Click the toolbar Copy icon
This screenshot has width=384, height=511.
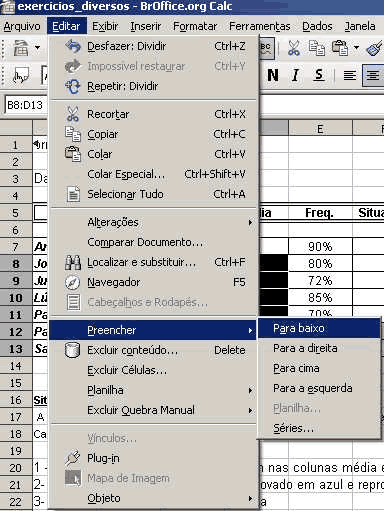point(317,48)
